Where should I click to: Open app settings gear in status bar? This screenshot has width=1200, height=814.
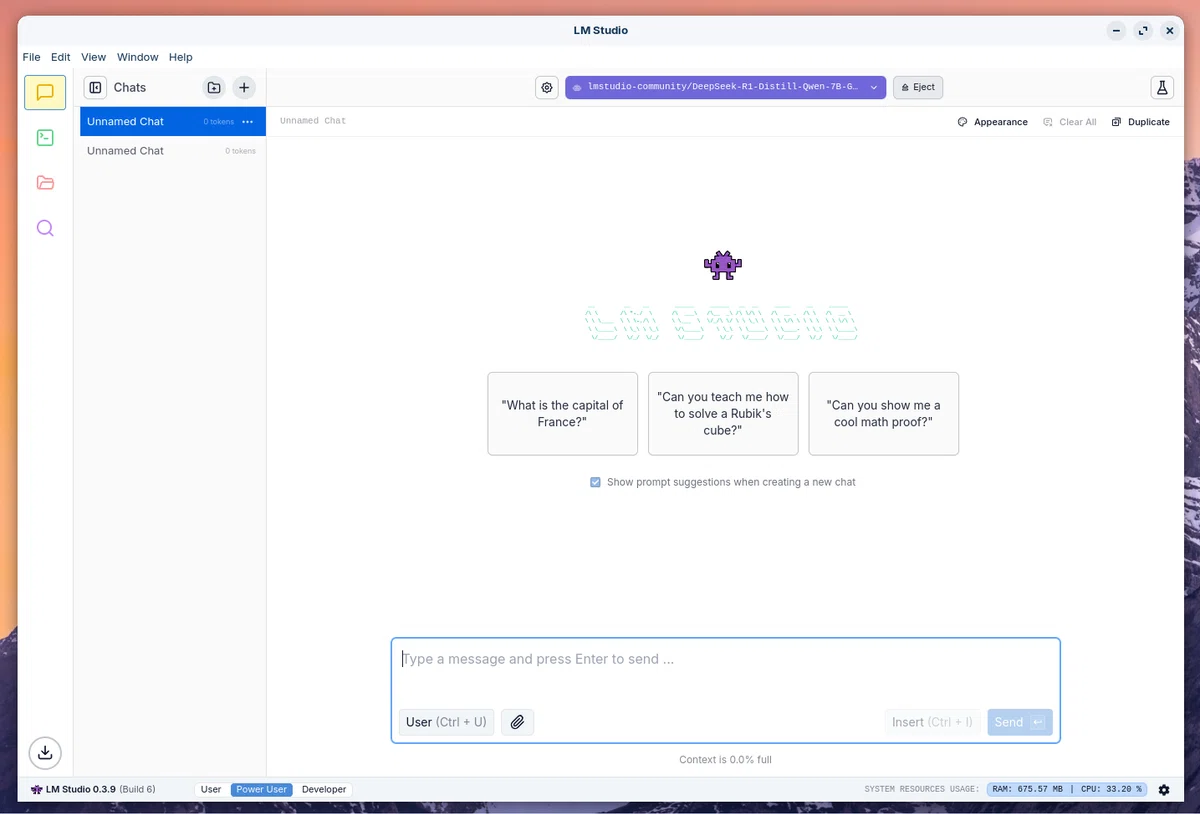click(x=1164, y=790)
